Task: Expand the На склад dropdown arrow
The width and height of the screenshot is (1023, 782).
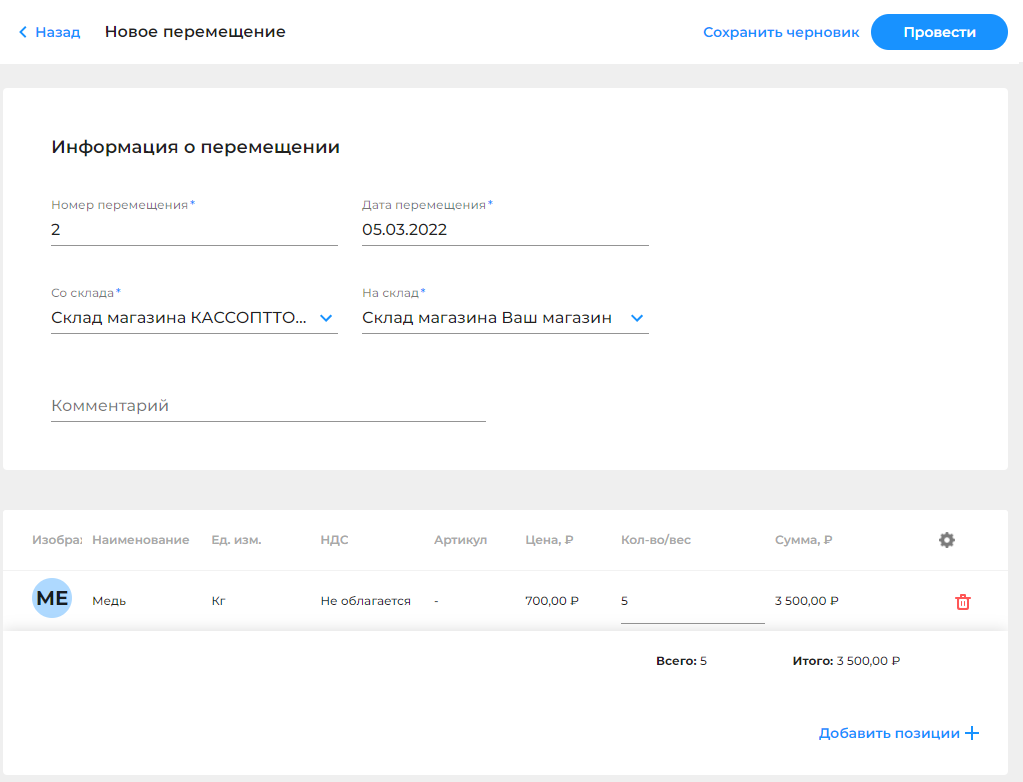Action: pyautogui.click(x=637, y=318)
